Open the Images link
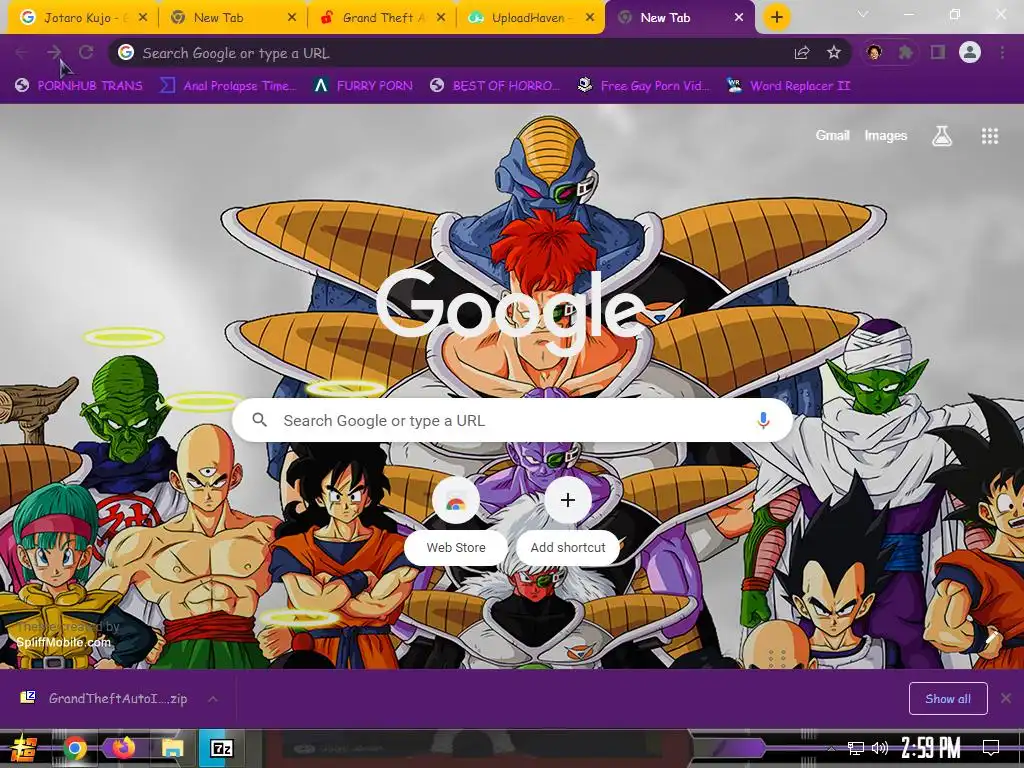Screen dimensions: 1024x768 pyautogui.click(x=886, y=135)
